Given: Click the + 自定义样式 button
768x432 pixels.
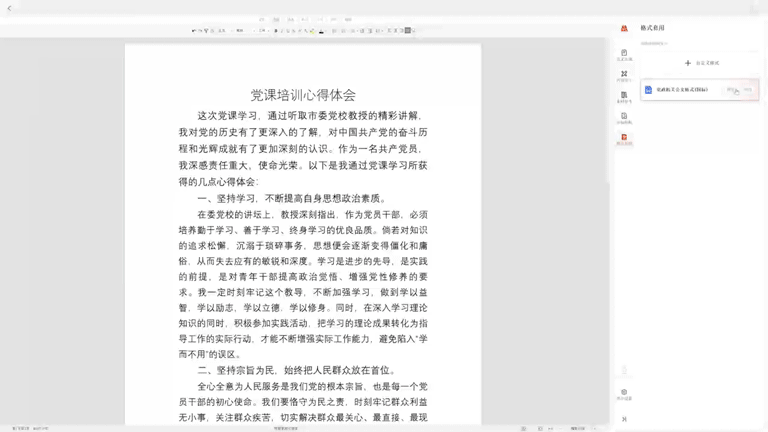Looking at the screenshot, I should click(x=701, y=63).
